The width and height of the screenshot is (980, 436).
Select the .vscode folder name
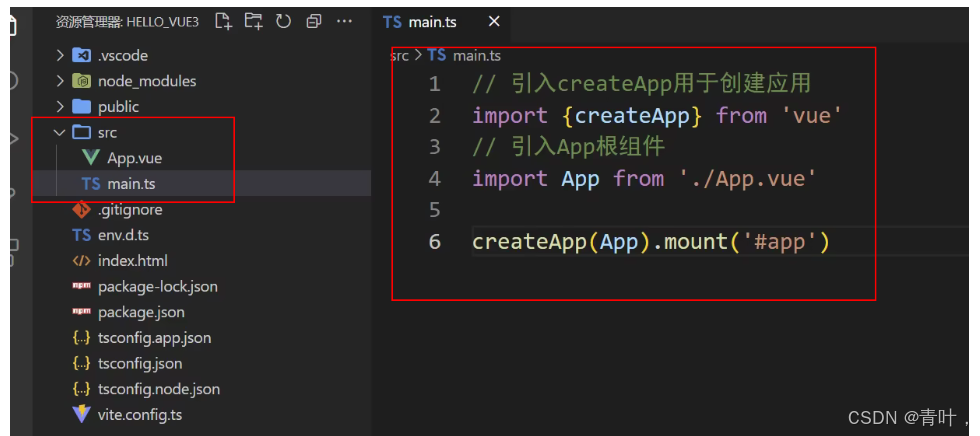(x=122, y=56)
